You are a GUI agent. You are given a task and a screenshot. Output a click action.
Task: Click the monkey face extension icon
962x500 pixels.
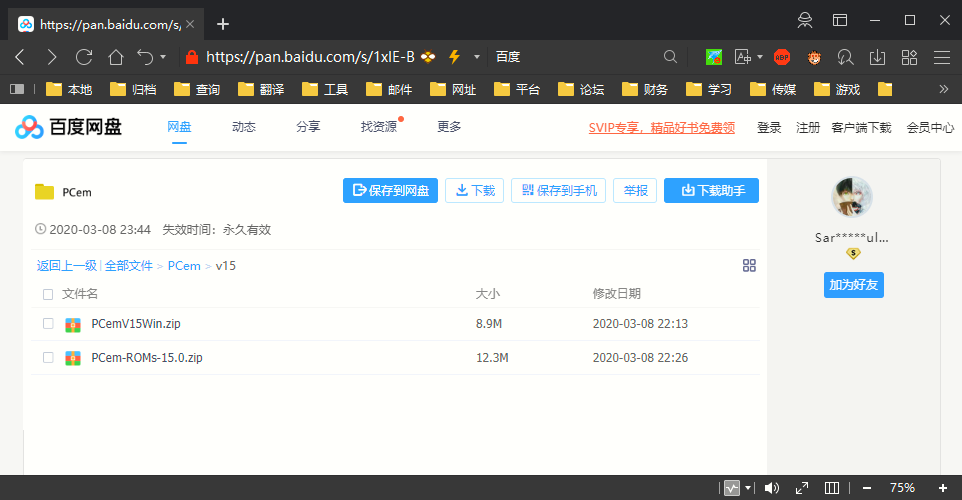tap(814, 57)
